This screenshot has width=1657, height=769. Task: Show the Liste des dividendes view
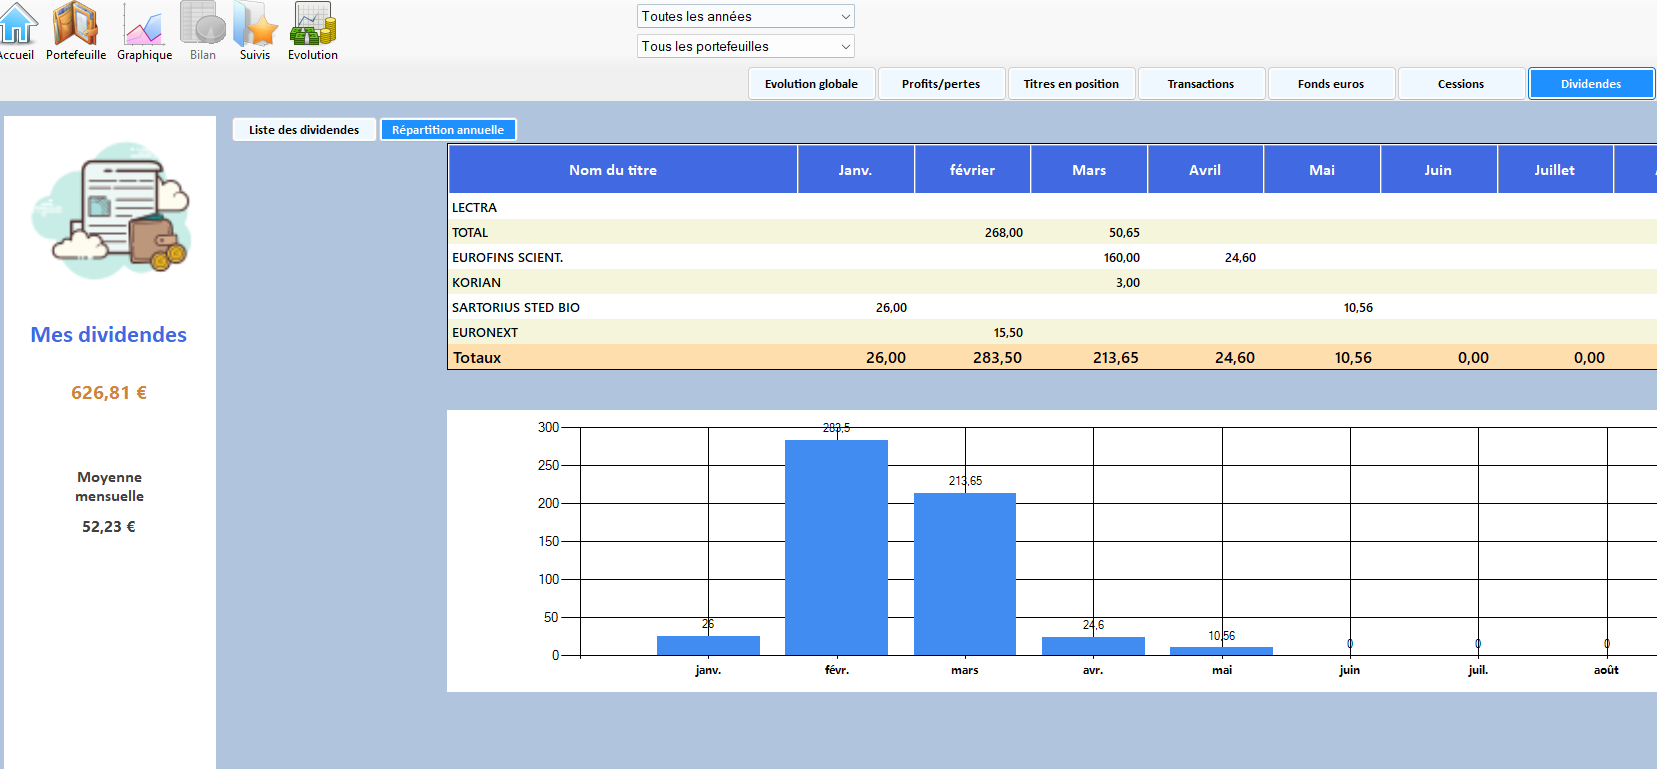[304, 130]
